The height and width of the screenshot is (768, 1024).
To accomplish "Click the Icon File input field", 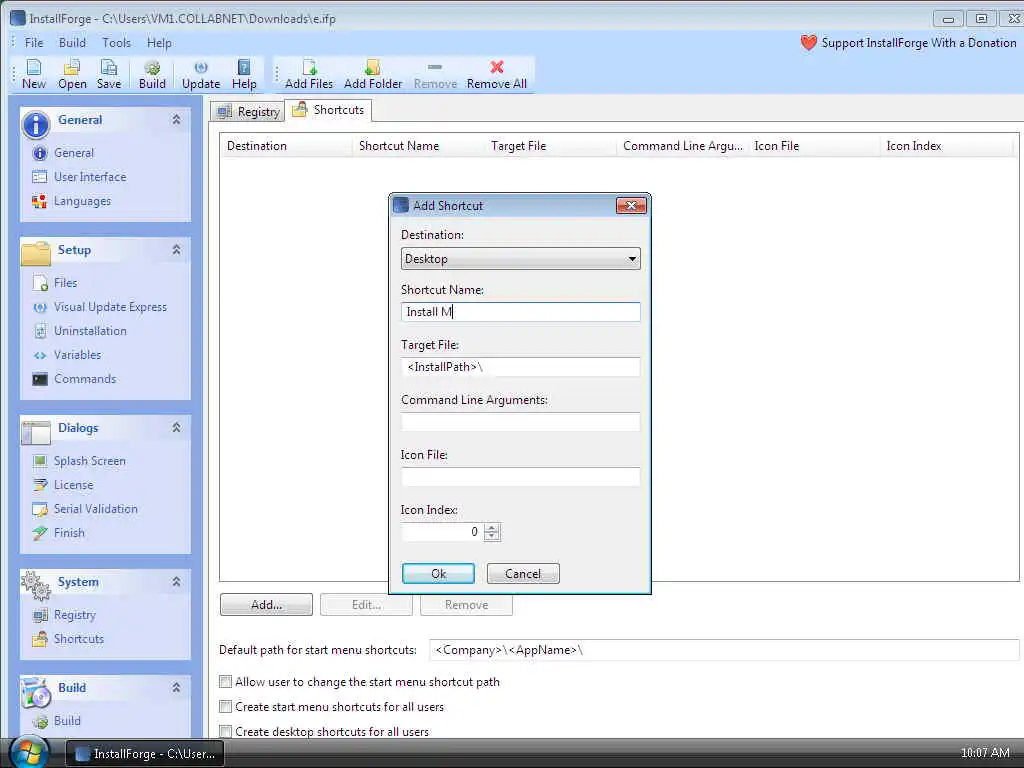I will coord(520,477).
